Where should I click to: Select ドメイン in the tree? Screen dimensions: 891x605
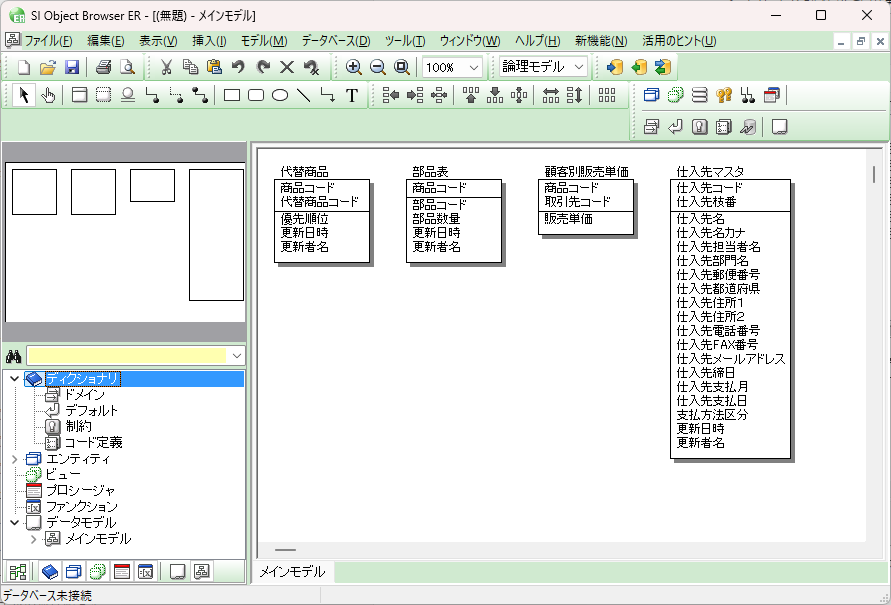[85, 394]
